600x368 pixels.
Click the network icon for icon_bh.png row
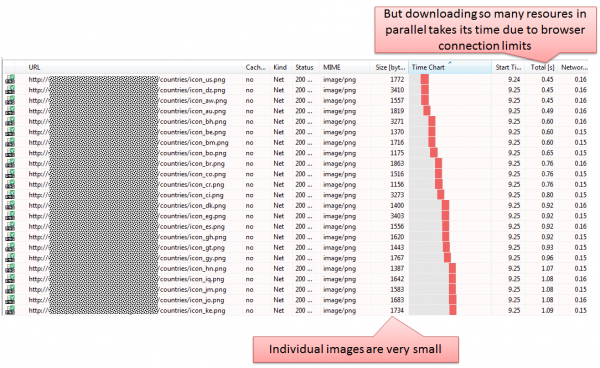pyautogui.click(x=10, y=122)
